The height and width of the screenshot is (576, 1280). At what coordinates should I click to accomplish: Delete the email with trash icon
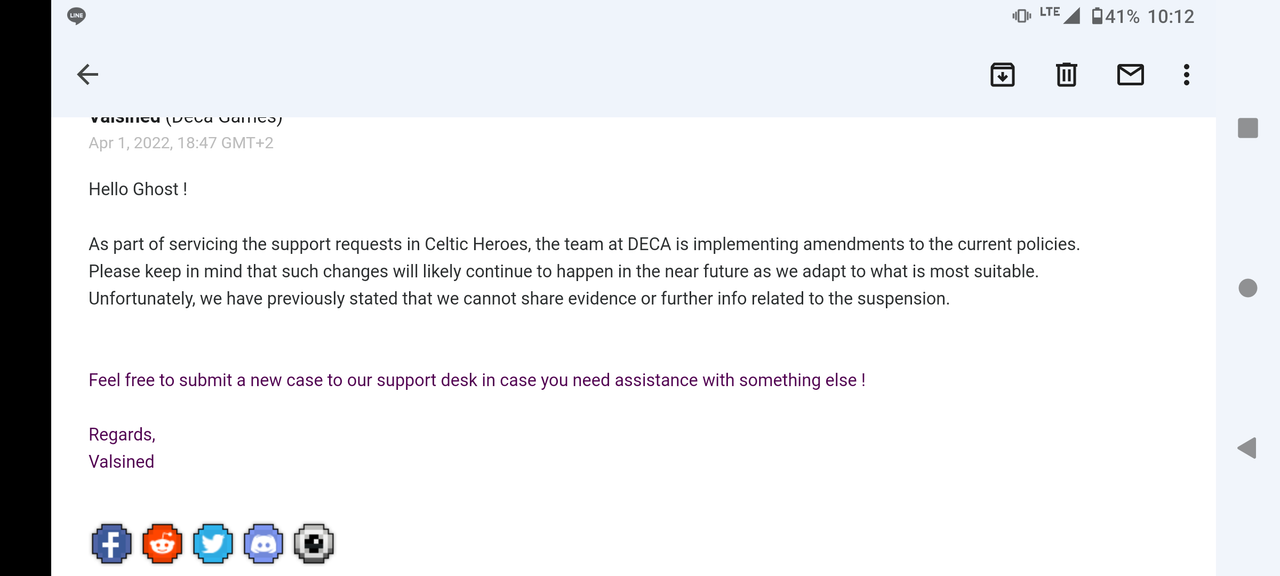pyautogui.click(x=1066, y=74)
